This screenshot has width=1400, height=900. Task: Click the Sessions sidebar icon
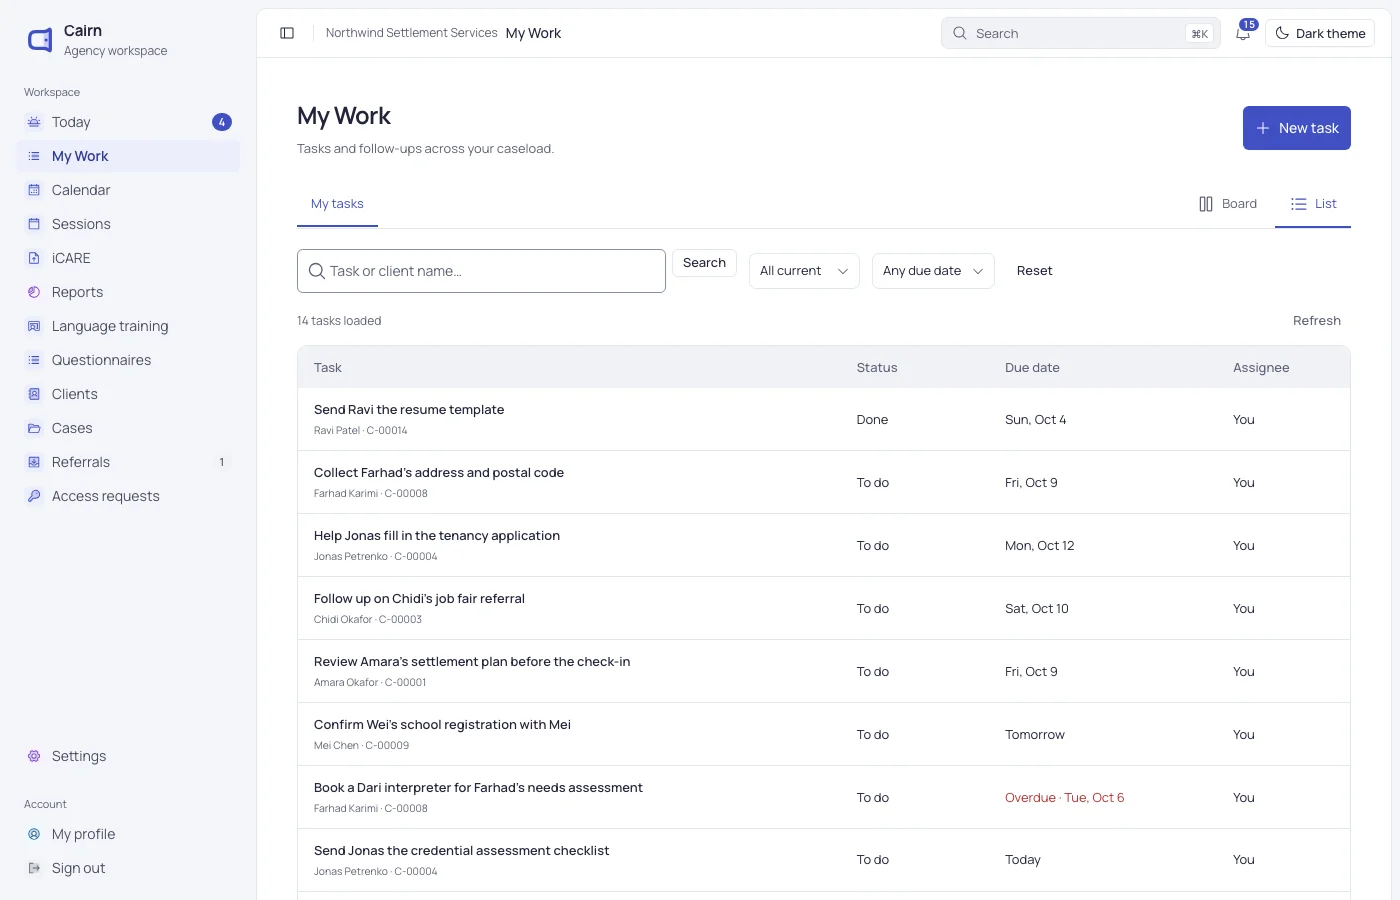click(x=34, y=224)
